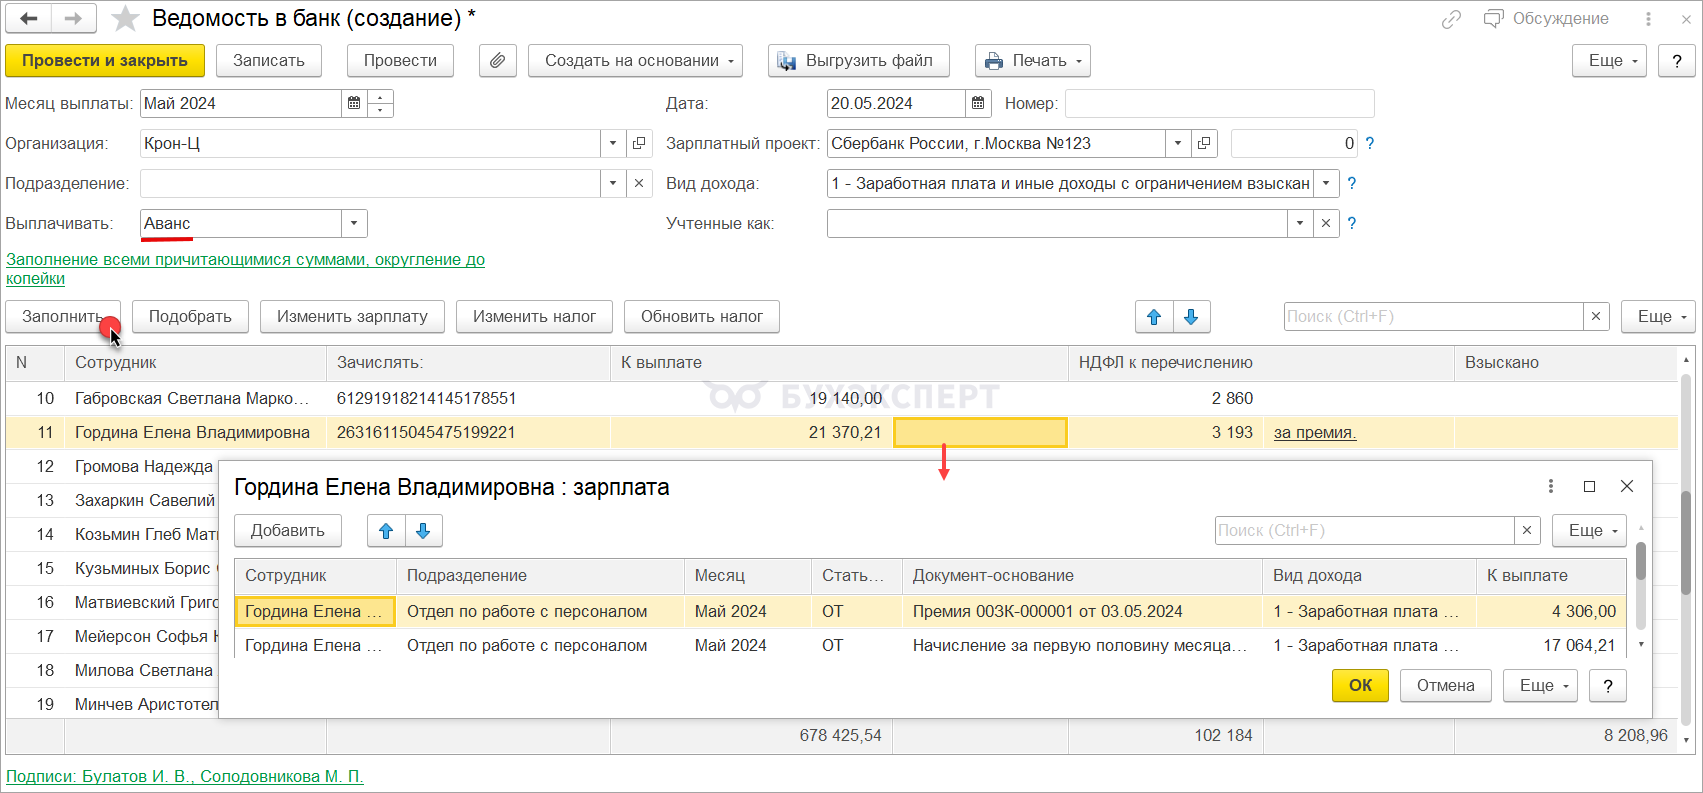Step the Месяц выплаты month up
Viewport: 1703px width, 793px height.
[381, 97]
